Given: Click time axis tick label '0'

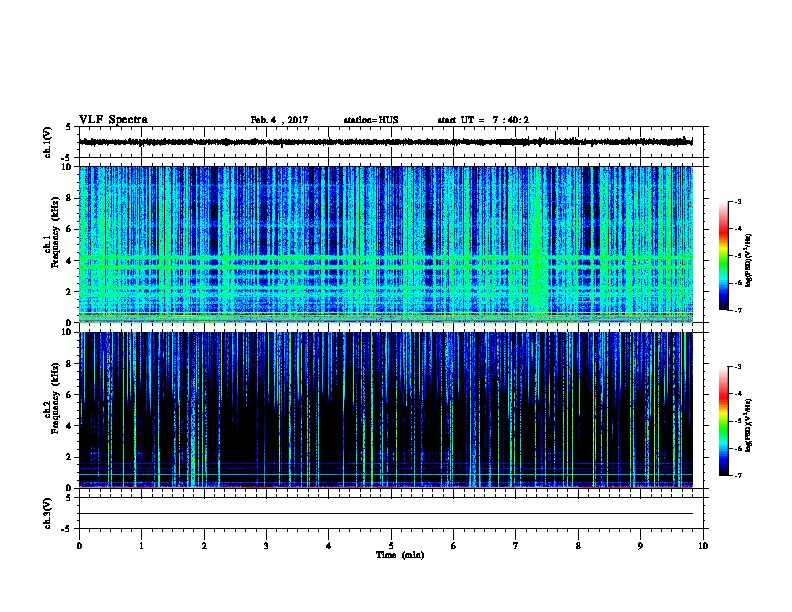Looking at the screenshot, I should coord(79,546).
